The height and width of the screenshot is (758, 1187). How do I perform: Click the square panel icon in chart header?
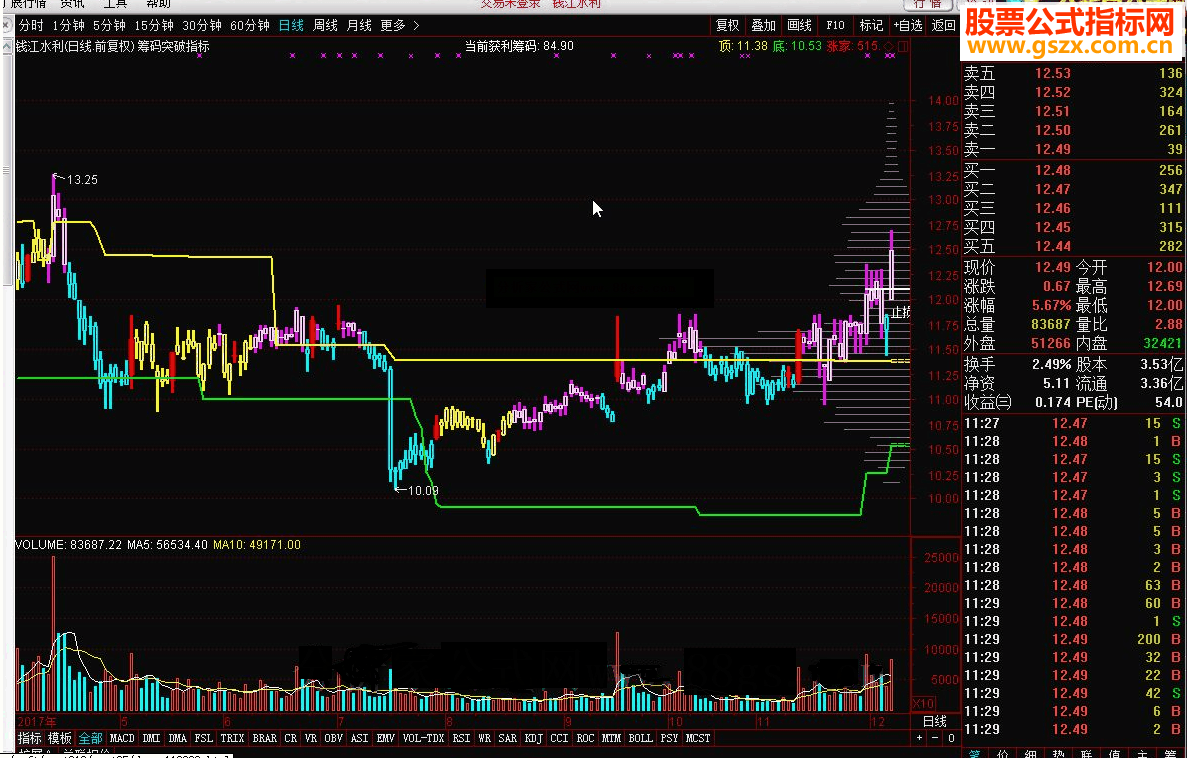[x=903, y=46]
